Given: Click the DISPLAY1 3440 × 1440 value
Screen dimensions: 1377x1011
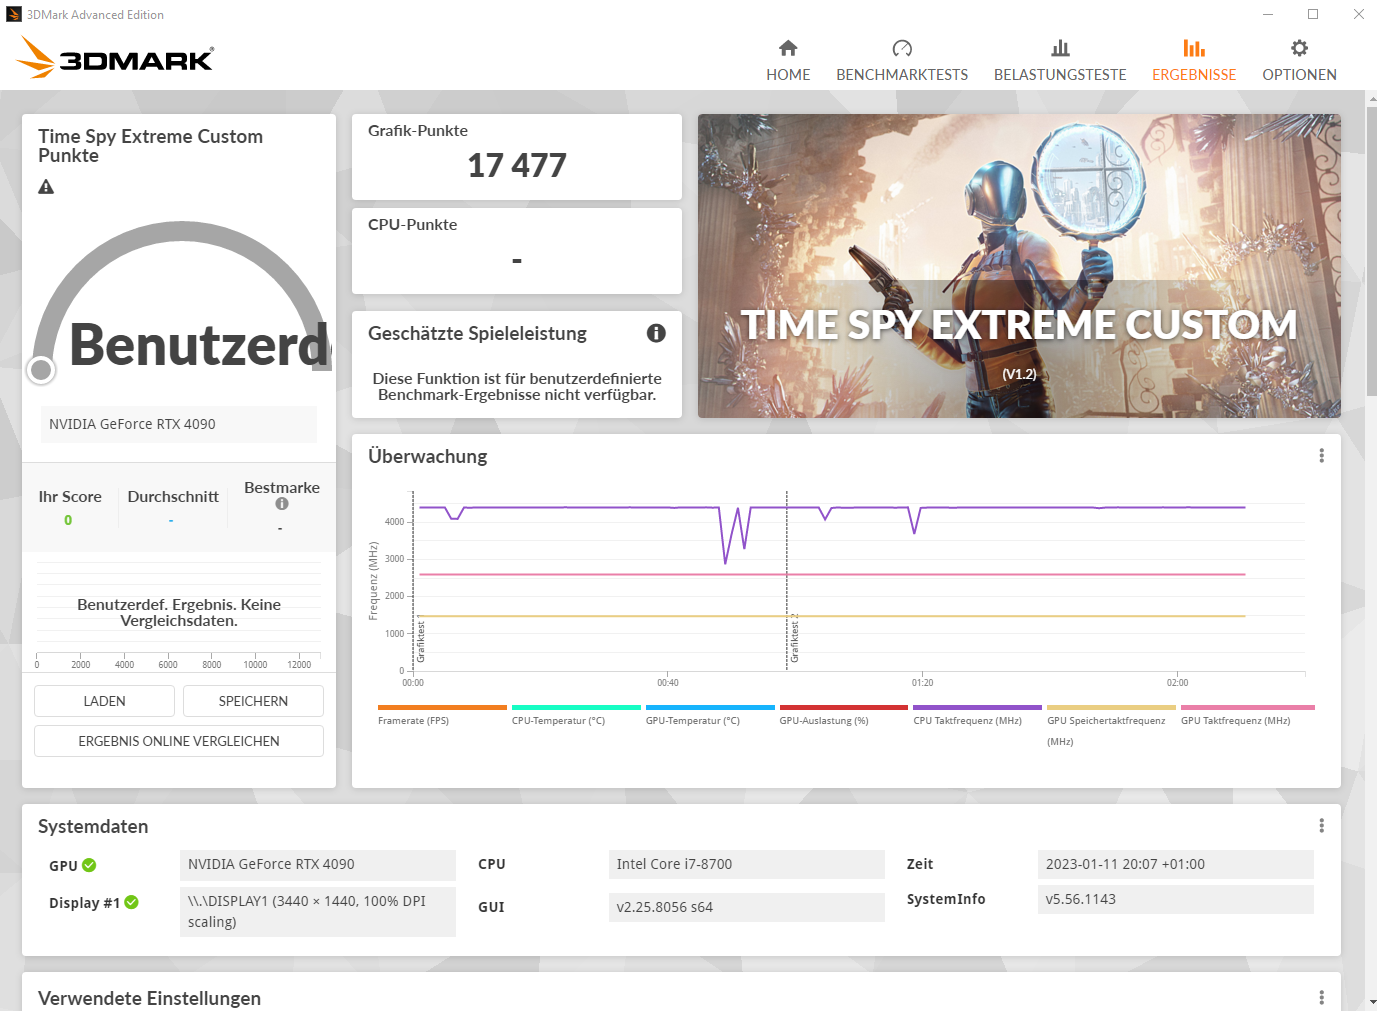Looking at the screenshot, I should (317, 912).
